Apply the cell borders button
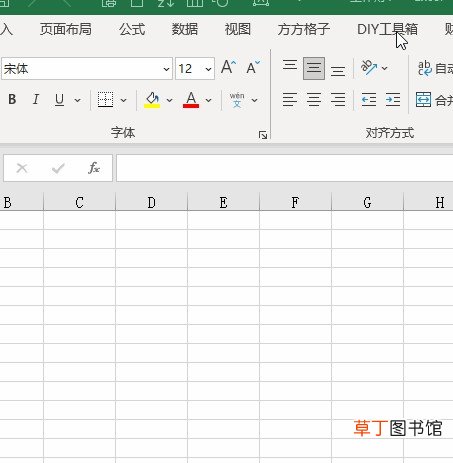The height and width of the screenshot is (463, 453). [x=105, y=99]
